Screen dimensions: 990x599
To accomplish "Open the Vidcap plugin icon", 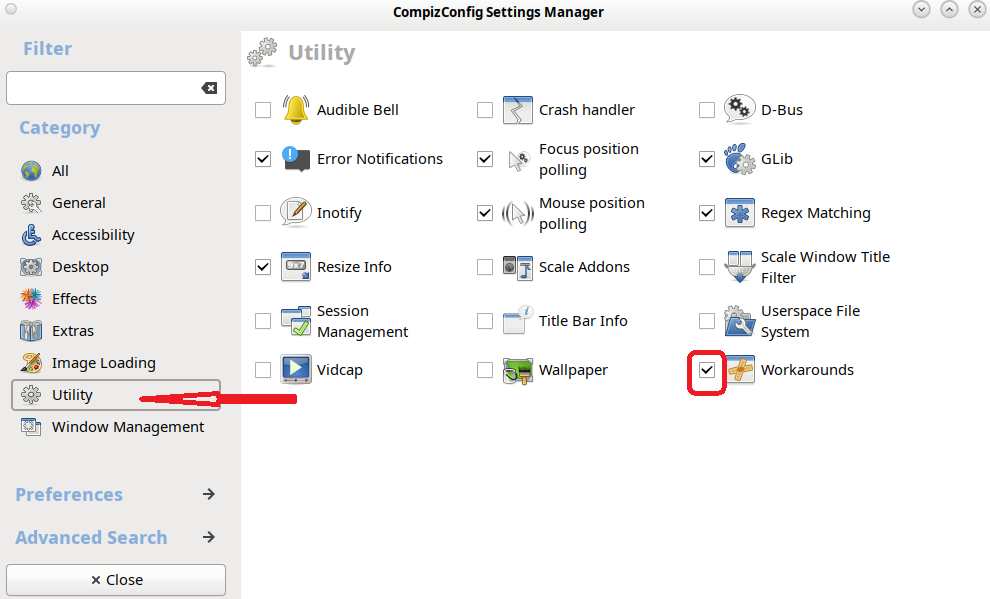I will (x=295, y=370).
